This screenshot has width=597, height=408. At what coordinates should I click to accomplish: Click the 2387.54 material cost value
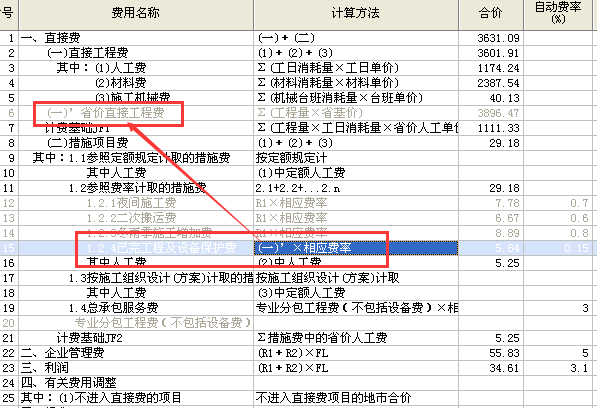[x=498, y=83]
